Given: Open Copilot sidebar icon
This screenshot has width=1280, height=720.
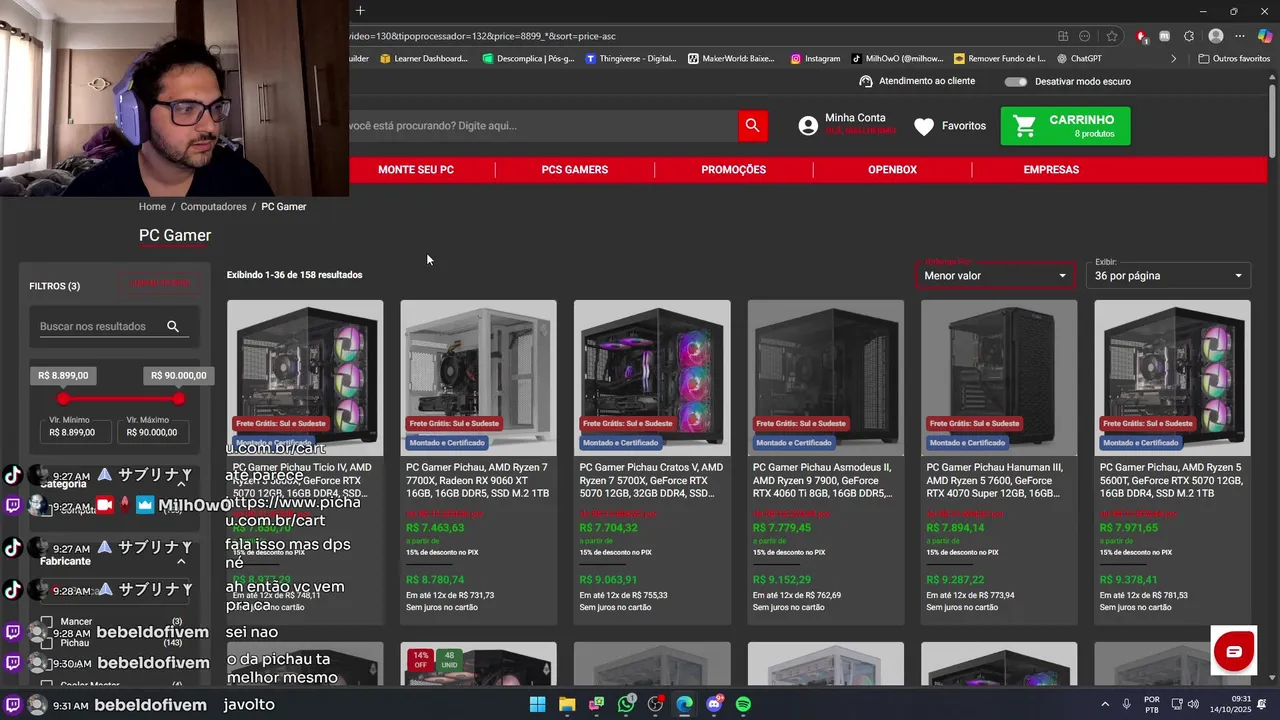Looking at the screenshot, I should click(x=1265, y=36).
